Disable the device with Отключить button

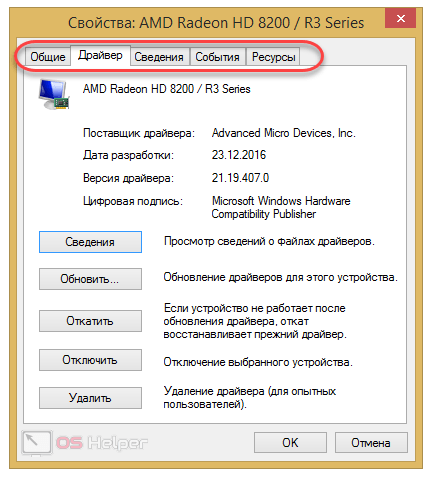click(x=90, y=360)
